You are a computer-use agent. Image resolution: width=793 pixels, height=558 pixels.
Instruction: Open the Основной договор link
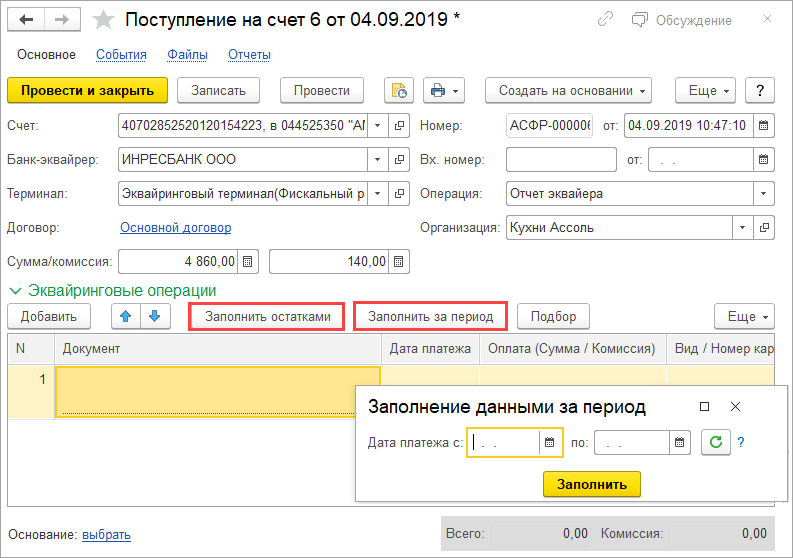point(175,228)
